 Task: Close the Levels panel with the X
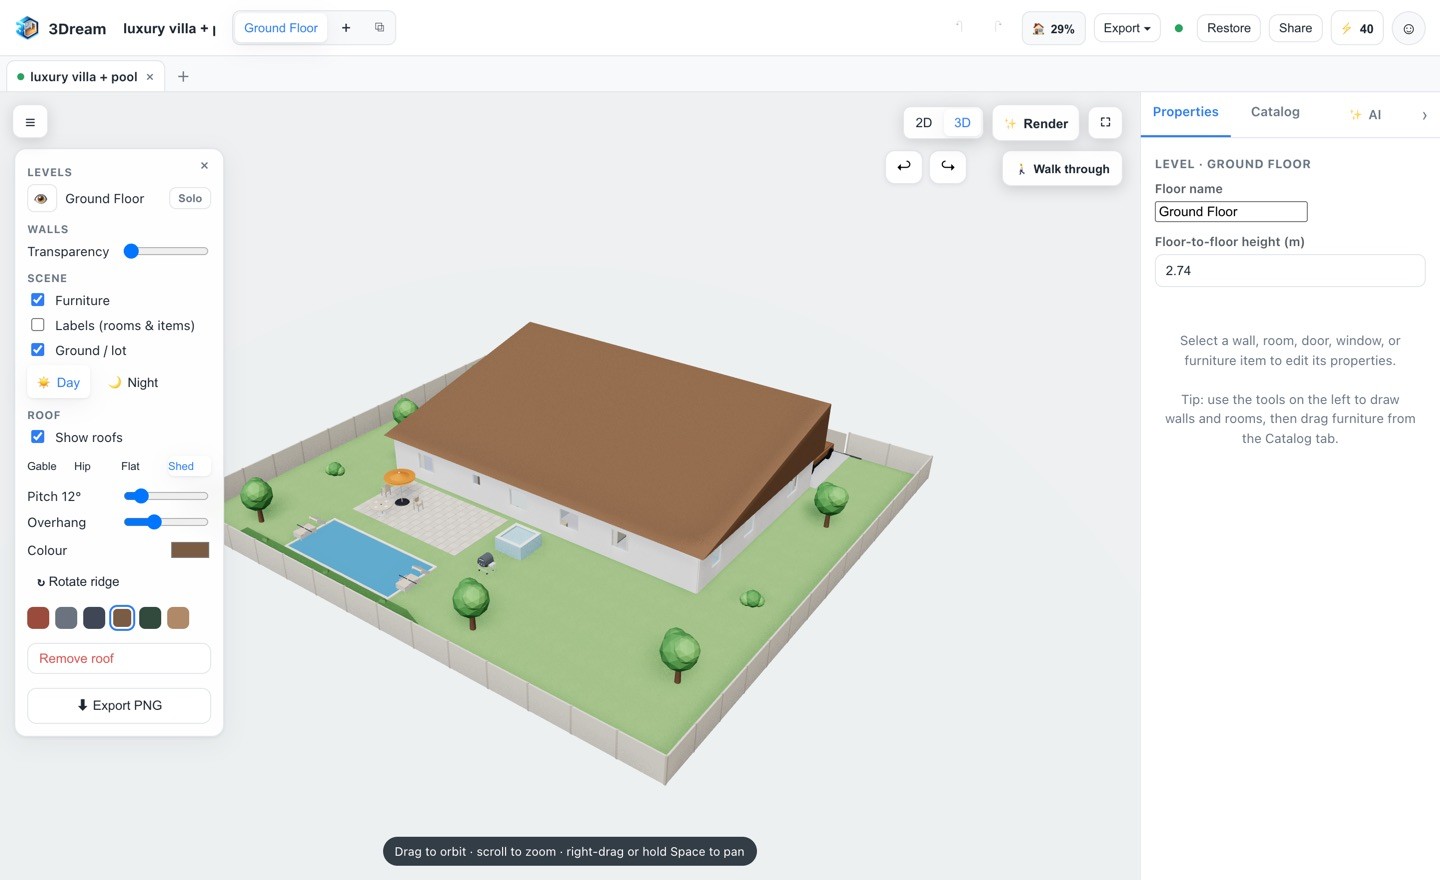pyautogui.click(x=204, y=166)
